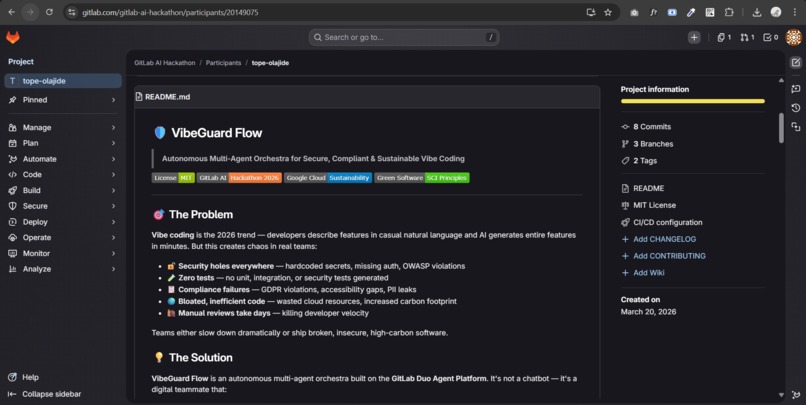Open the user avatar menu
The width and height of the screenshot is (806, 405).
click(x=794, y=37)
